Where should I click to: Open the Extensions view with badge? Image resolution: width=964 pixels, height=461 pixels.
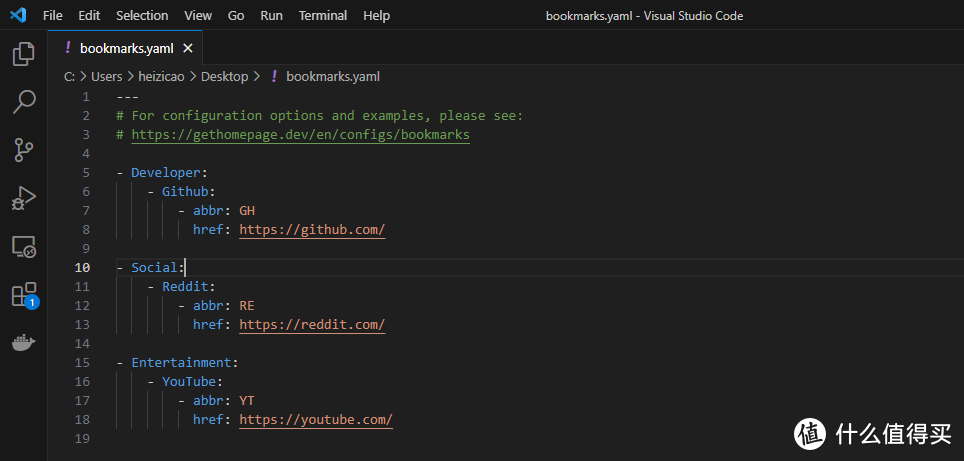23,295
